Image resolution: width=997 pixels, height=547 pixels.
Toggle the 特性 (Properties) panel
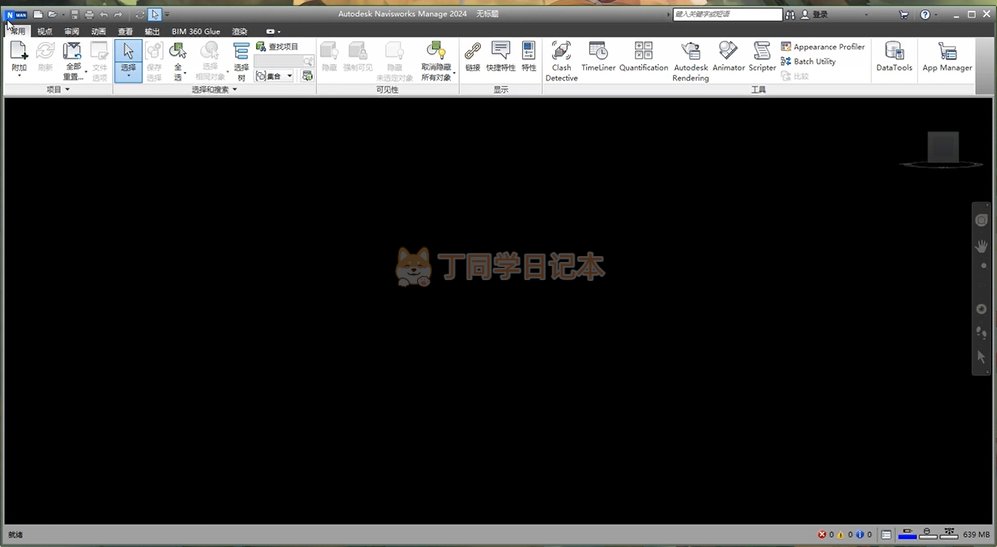528,56
